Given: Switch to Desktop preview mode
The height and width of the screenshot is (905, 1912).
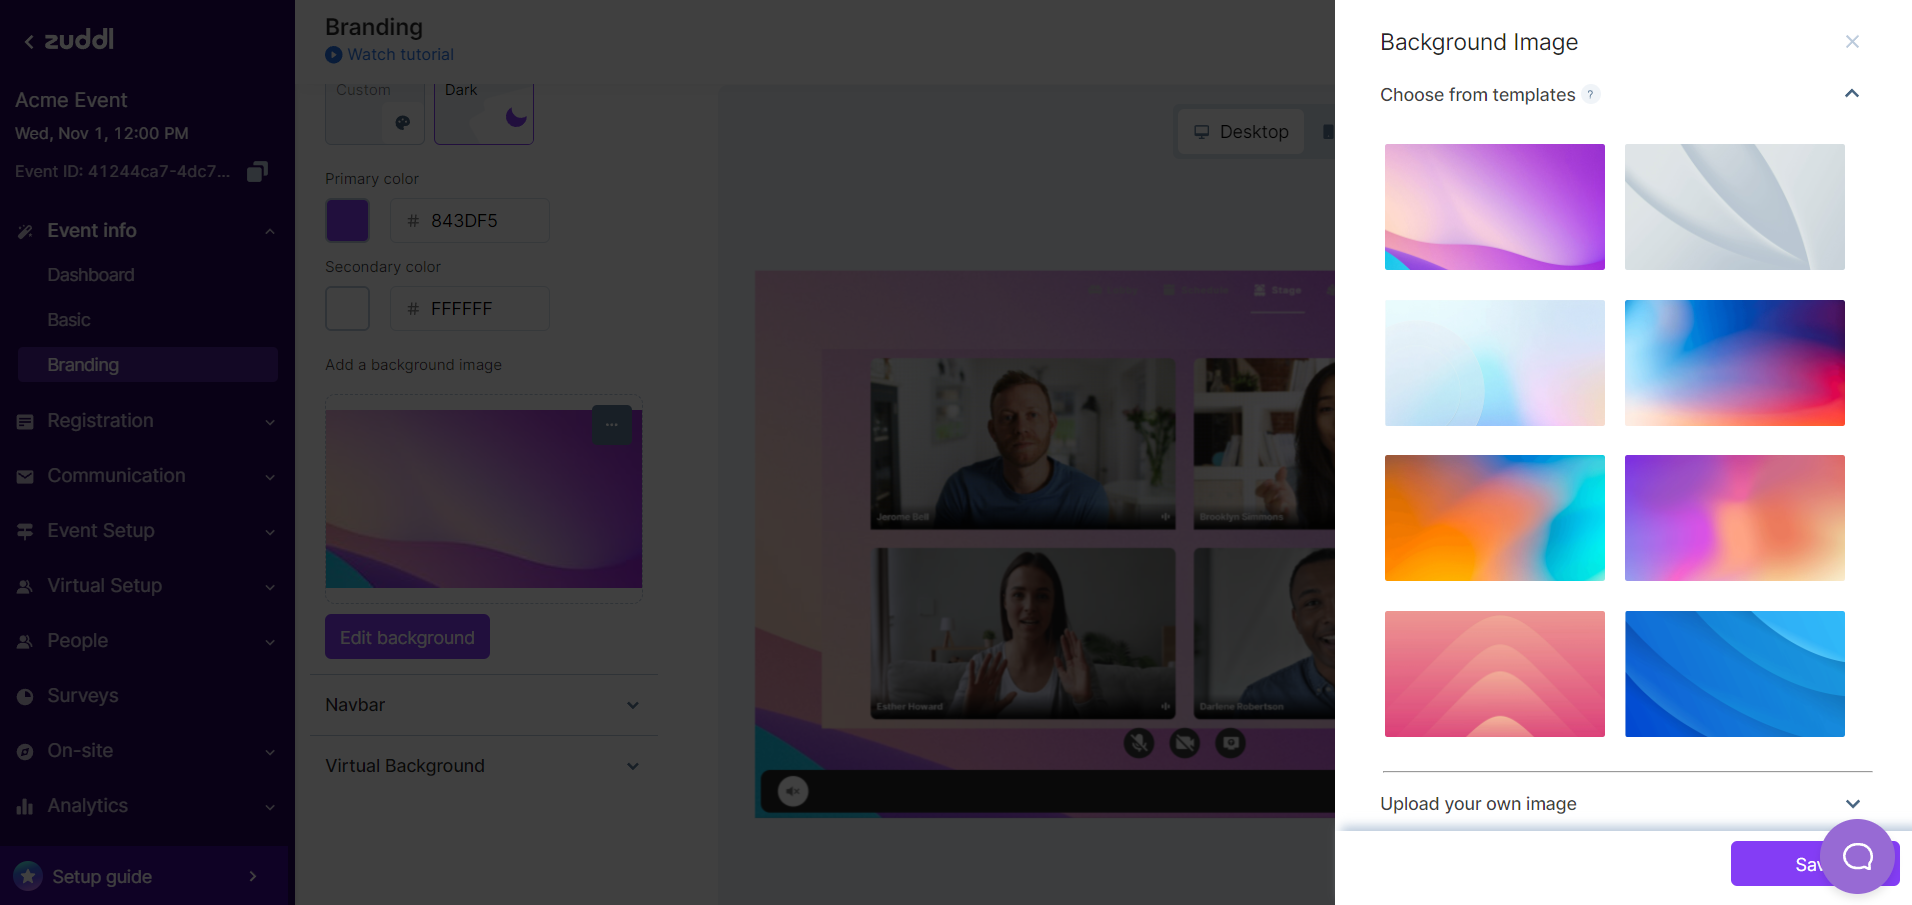Looking at the screenshot, I should pos(1240,131).
